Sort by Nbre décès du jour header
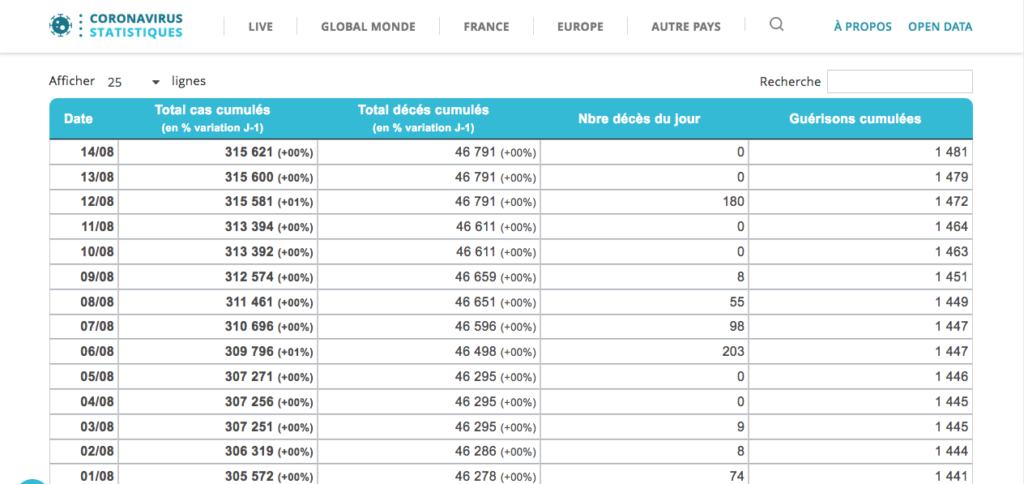This screenshot has width=1024, height=484. pyautogui.click(x=639, y=119)
